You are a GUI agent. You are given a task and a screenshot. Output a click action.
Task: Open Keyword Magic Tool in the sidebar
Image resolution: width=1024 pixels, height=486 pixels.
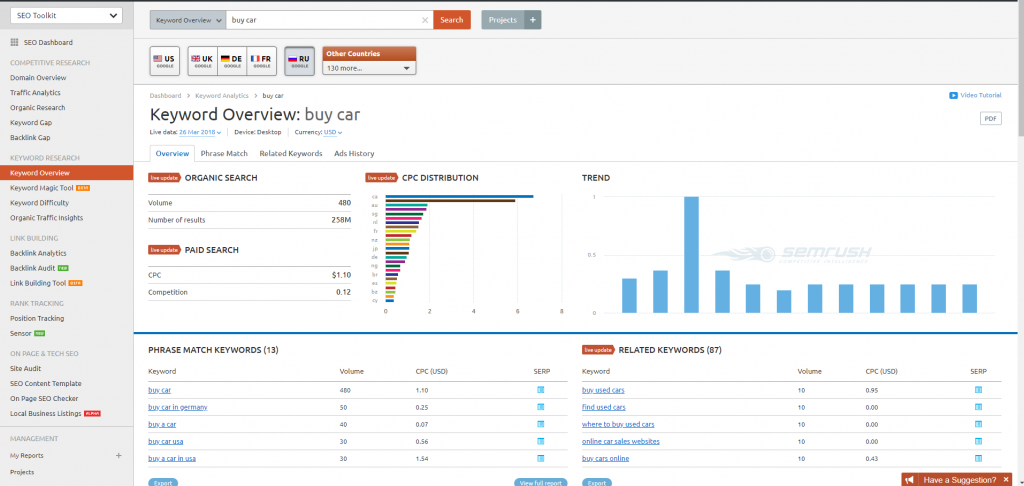point(42,188)
